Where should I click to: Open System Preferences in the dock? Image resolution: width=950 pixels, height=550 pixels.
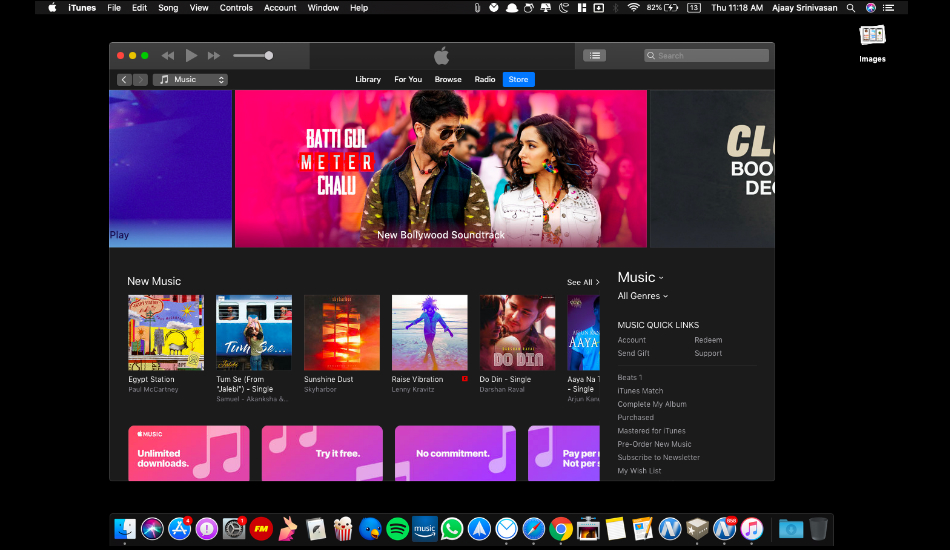pos(234,529)
